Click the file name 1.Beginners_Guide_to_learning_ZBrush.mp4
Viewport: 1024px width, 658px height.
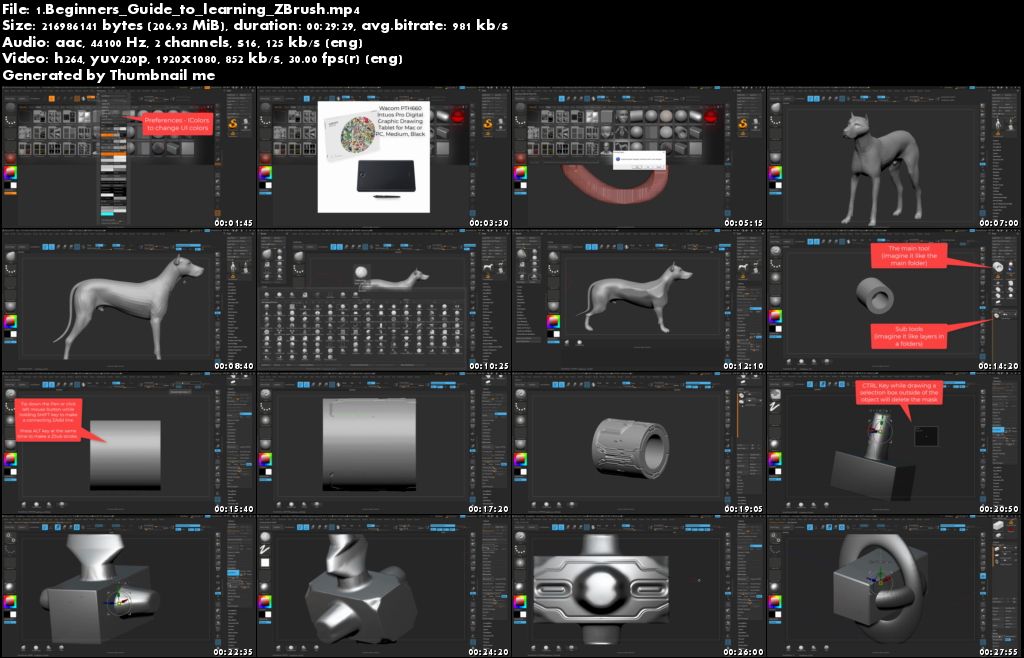[199, 10]
